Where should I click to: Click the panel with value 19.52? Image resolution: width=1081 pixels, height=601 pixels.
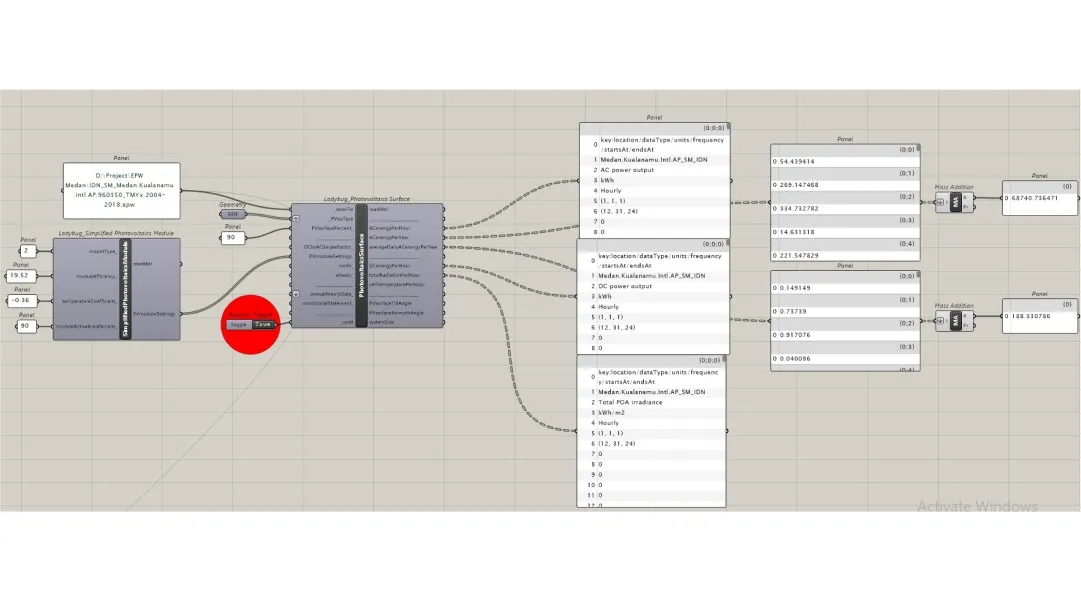tap(20, 276)
